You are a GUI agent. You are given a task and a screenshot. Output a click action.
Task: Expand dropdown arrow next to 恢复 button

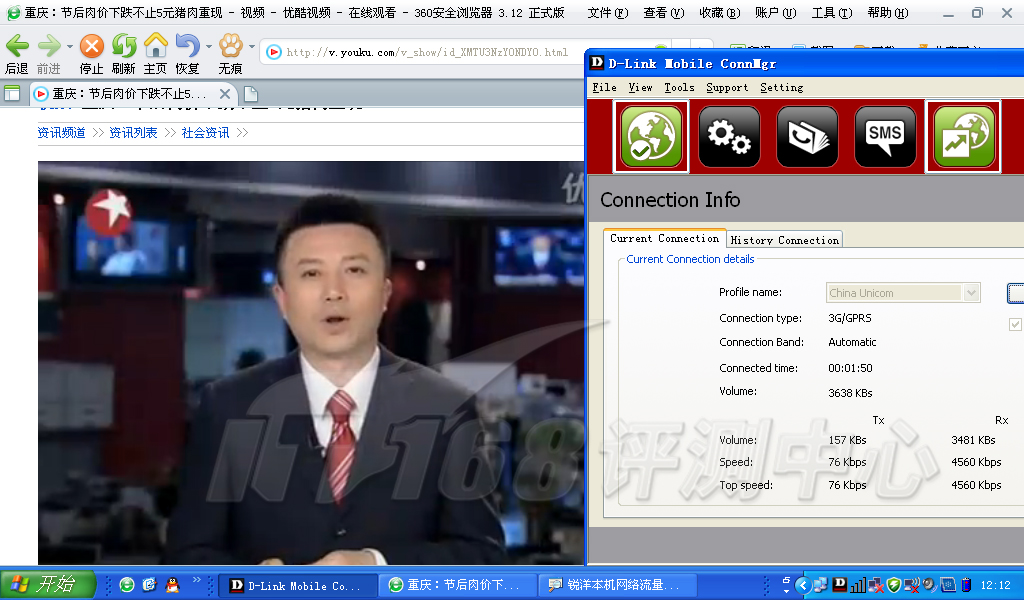[208, 46]
